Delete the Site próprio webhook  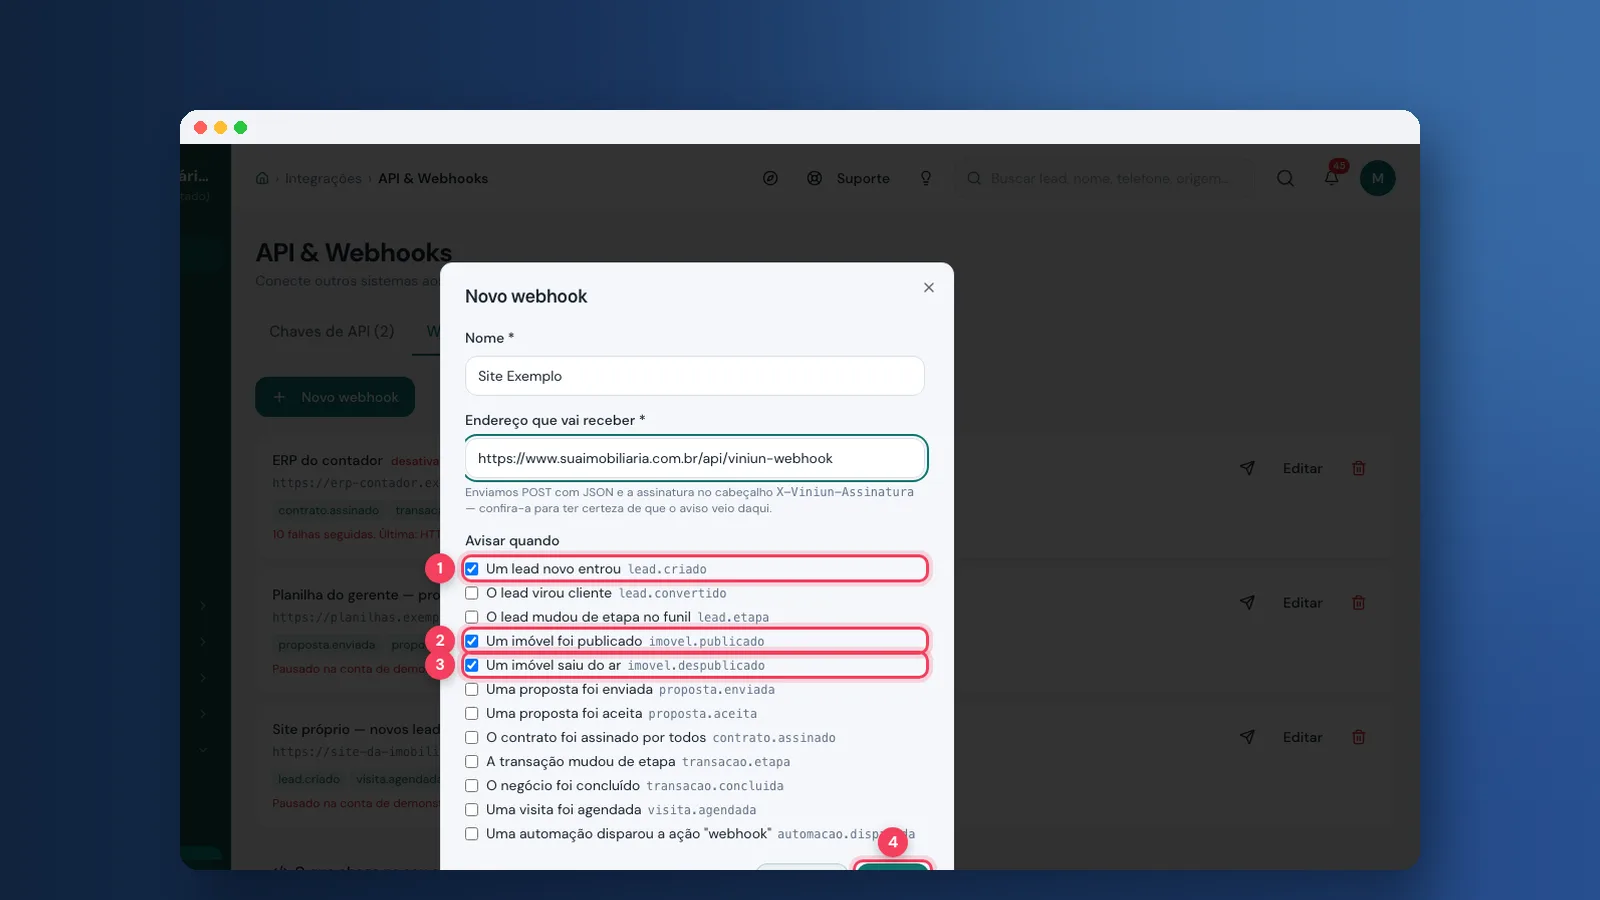coord(1359,737)
